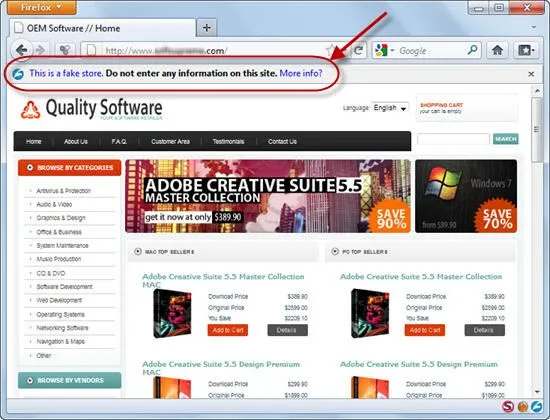550x420 pixels.
Task: Open the Antivirus & Protection category
Action: click(x=63, y=191)
